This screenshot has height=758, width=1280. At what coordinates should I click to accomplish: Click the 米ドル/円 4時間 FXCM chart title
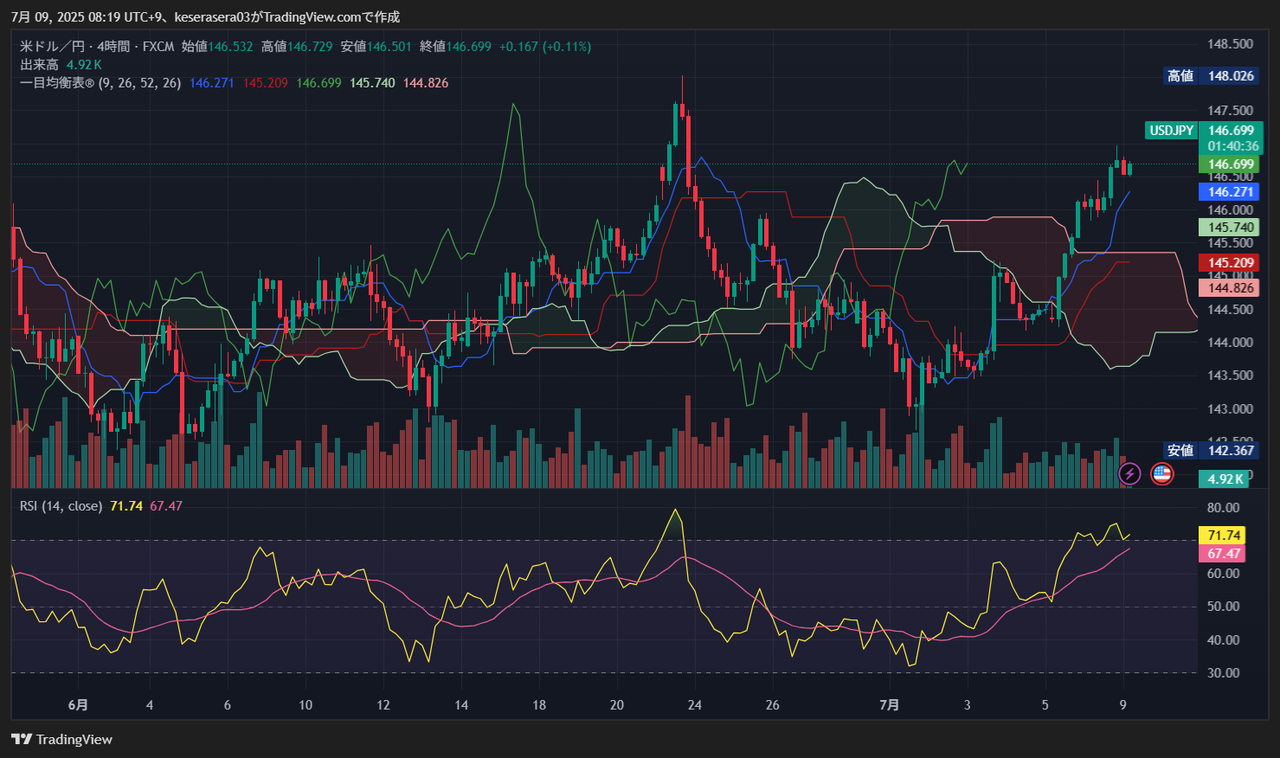(98, 46)
